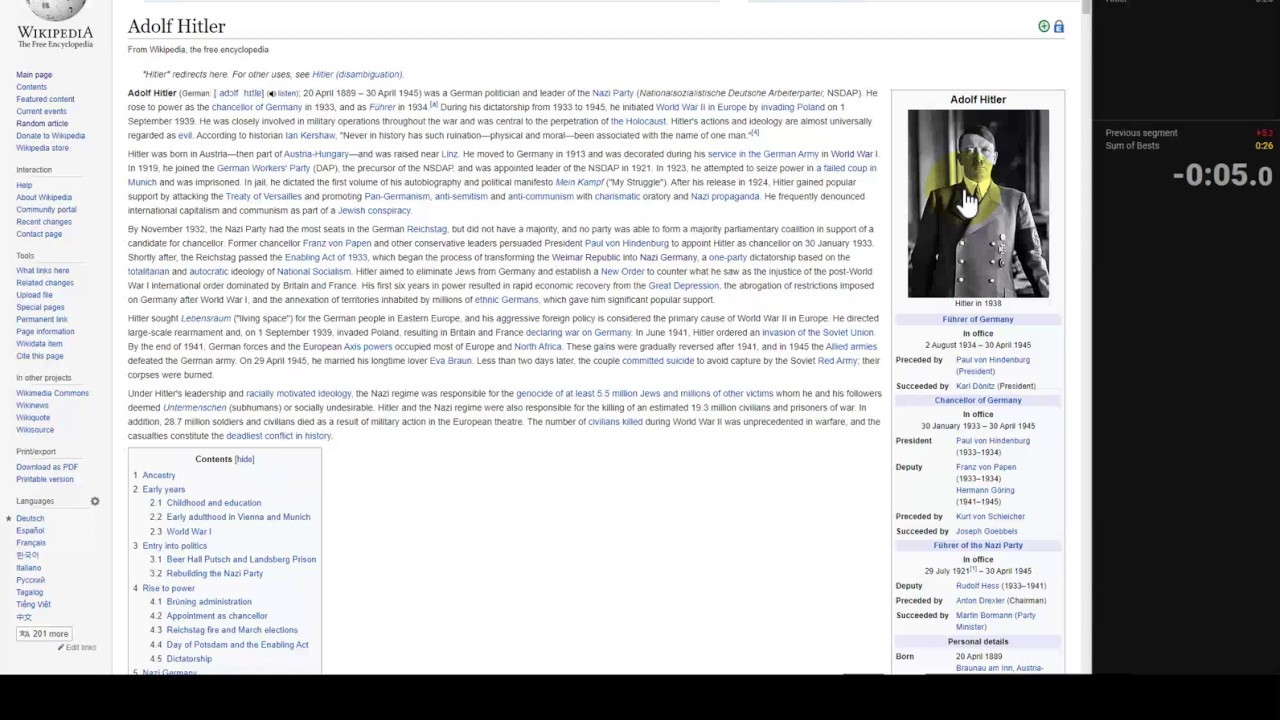Viewport: 1280px width, 720px height.
Task: Open What links here tool
Action: pyautogui.click(x=43, y=270)
